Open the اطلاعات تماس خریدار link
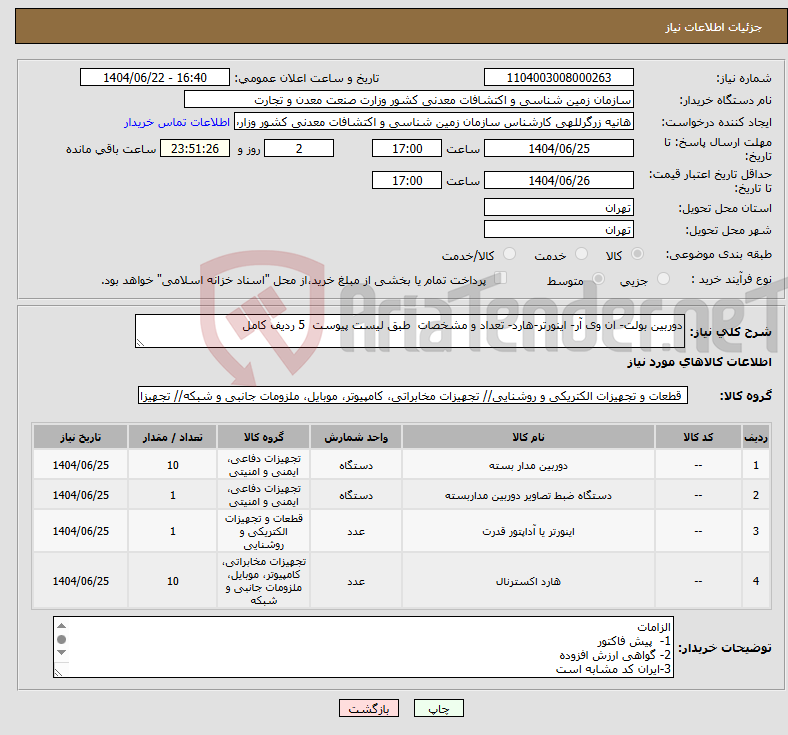This screenshot has height=735, width=788. 177,122
